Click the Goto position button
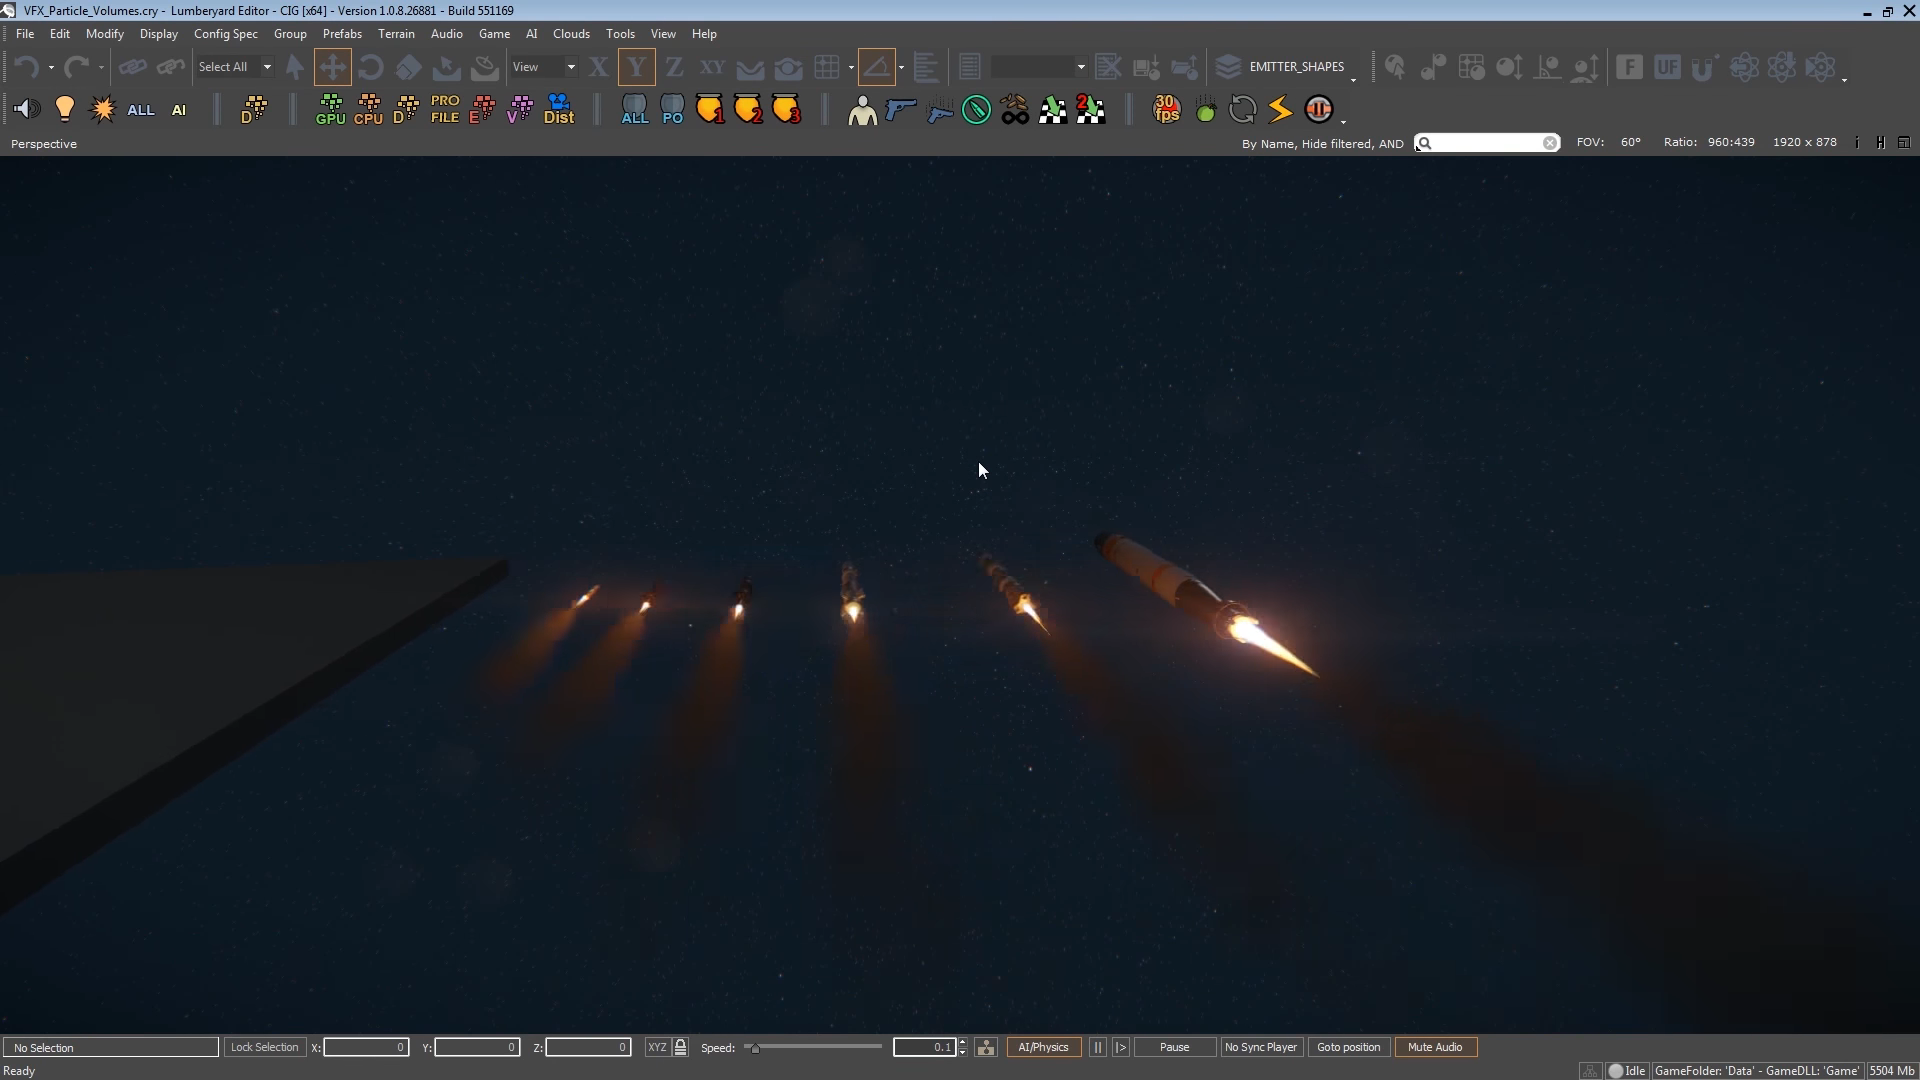Screen dimensions: 1920x1080 pos(1348,1047)
